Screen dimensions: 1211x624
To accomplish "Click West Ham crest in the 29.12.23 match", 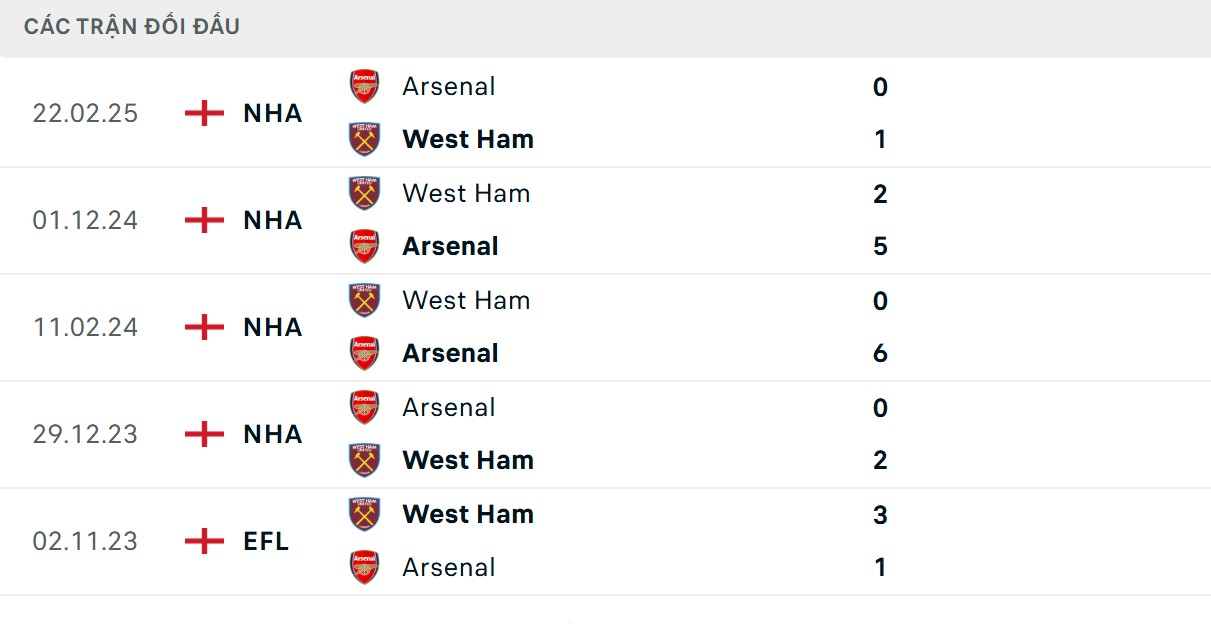I will pyautogui.click(x=364, y=460).
